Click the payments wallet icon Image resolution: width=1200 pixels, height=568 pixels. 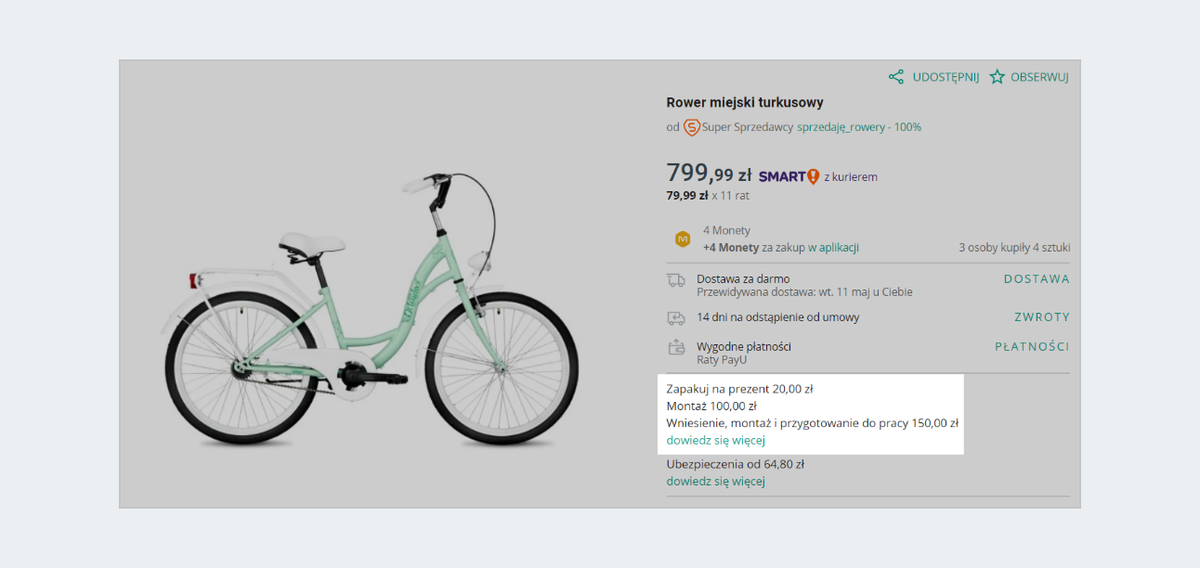[677, 347]
